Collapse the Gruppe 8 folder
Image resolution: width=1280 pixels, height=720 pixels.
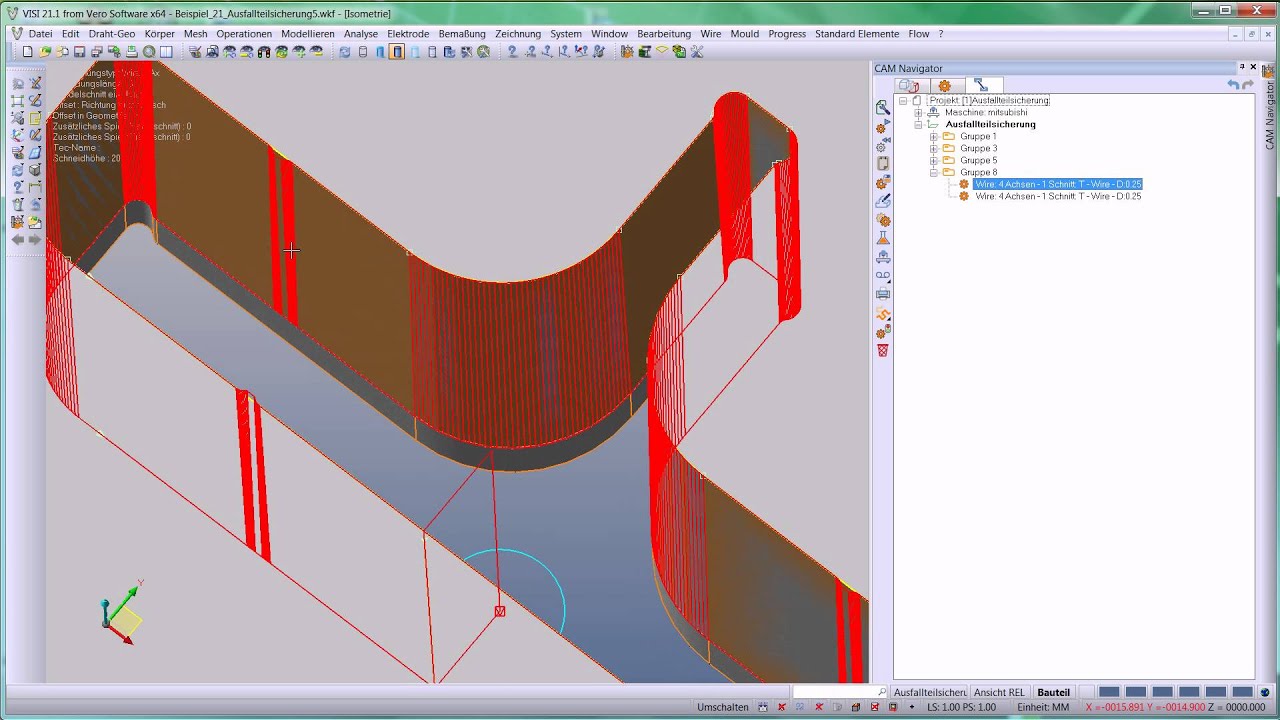coord(934,173)
